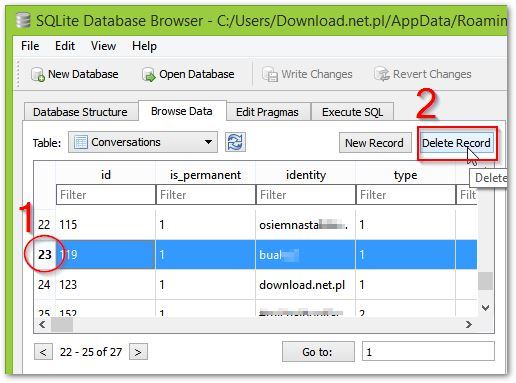Screen dimensions: 516x383
Task: Select row header 22
Action: coord(44,225)
